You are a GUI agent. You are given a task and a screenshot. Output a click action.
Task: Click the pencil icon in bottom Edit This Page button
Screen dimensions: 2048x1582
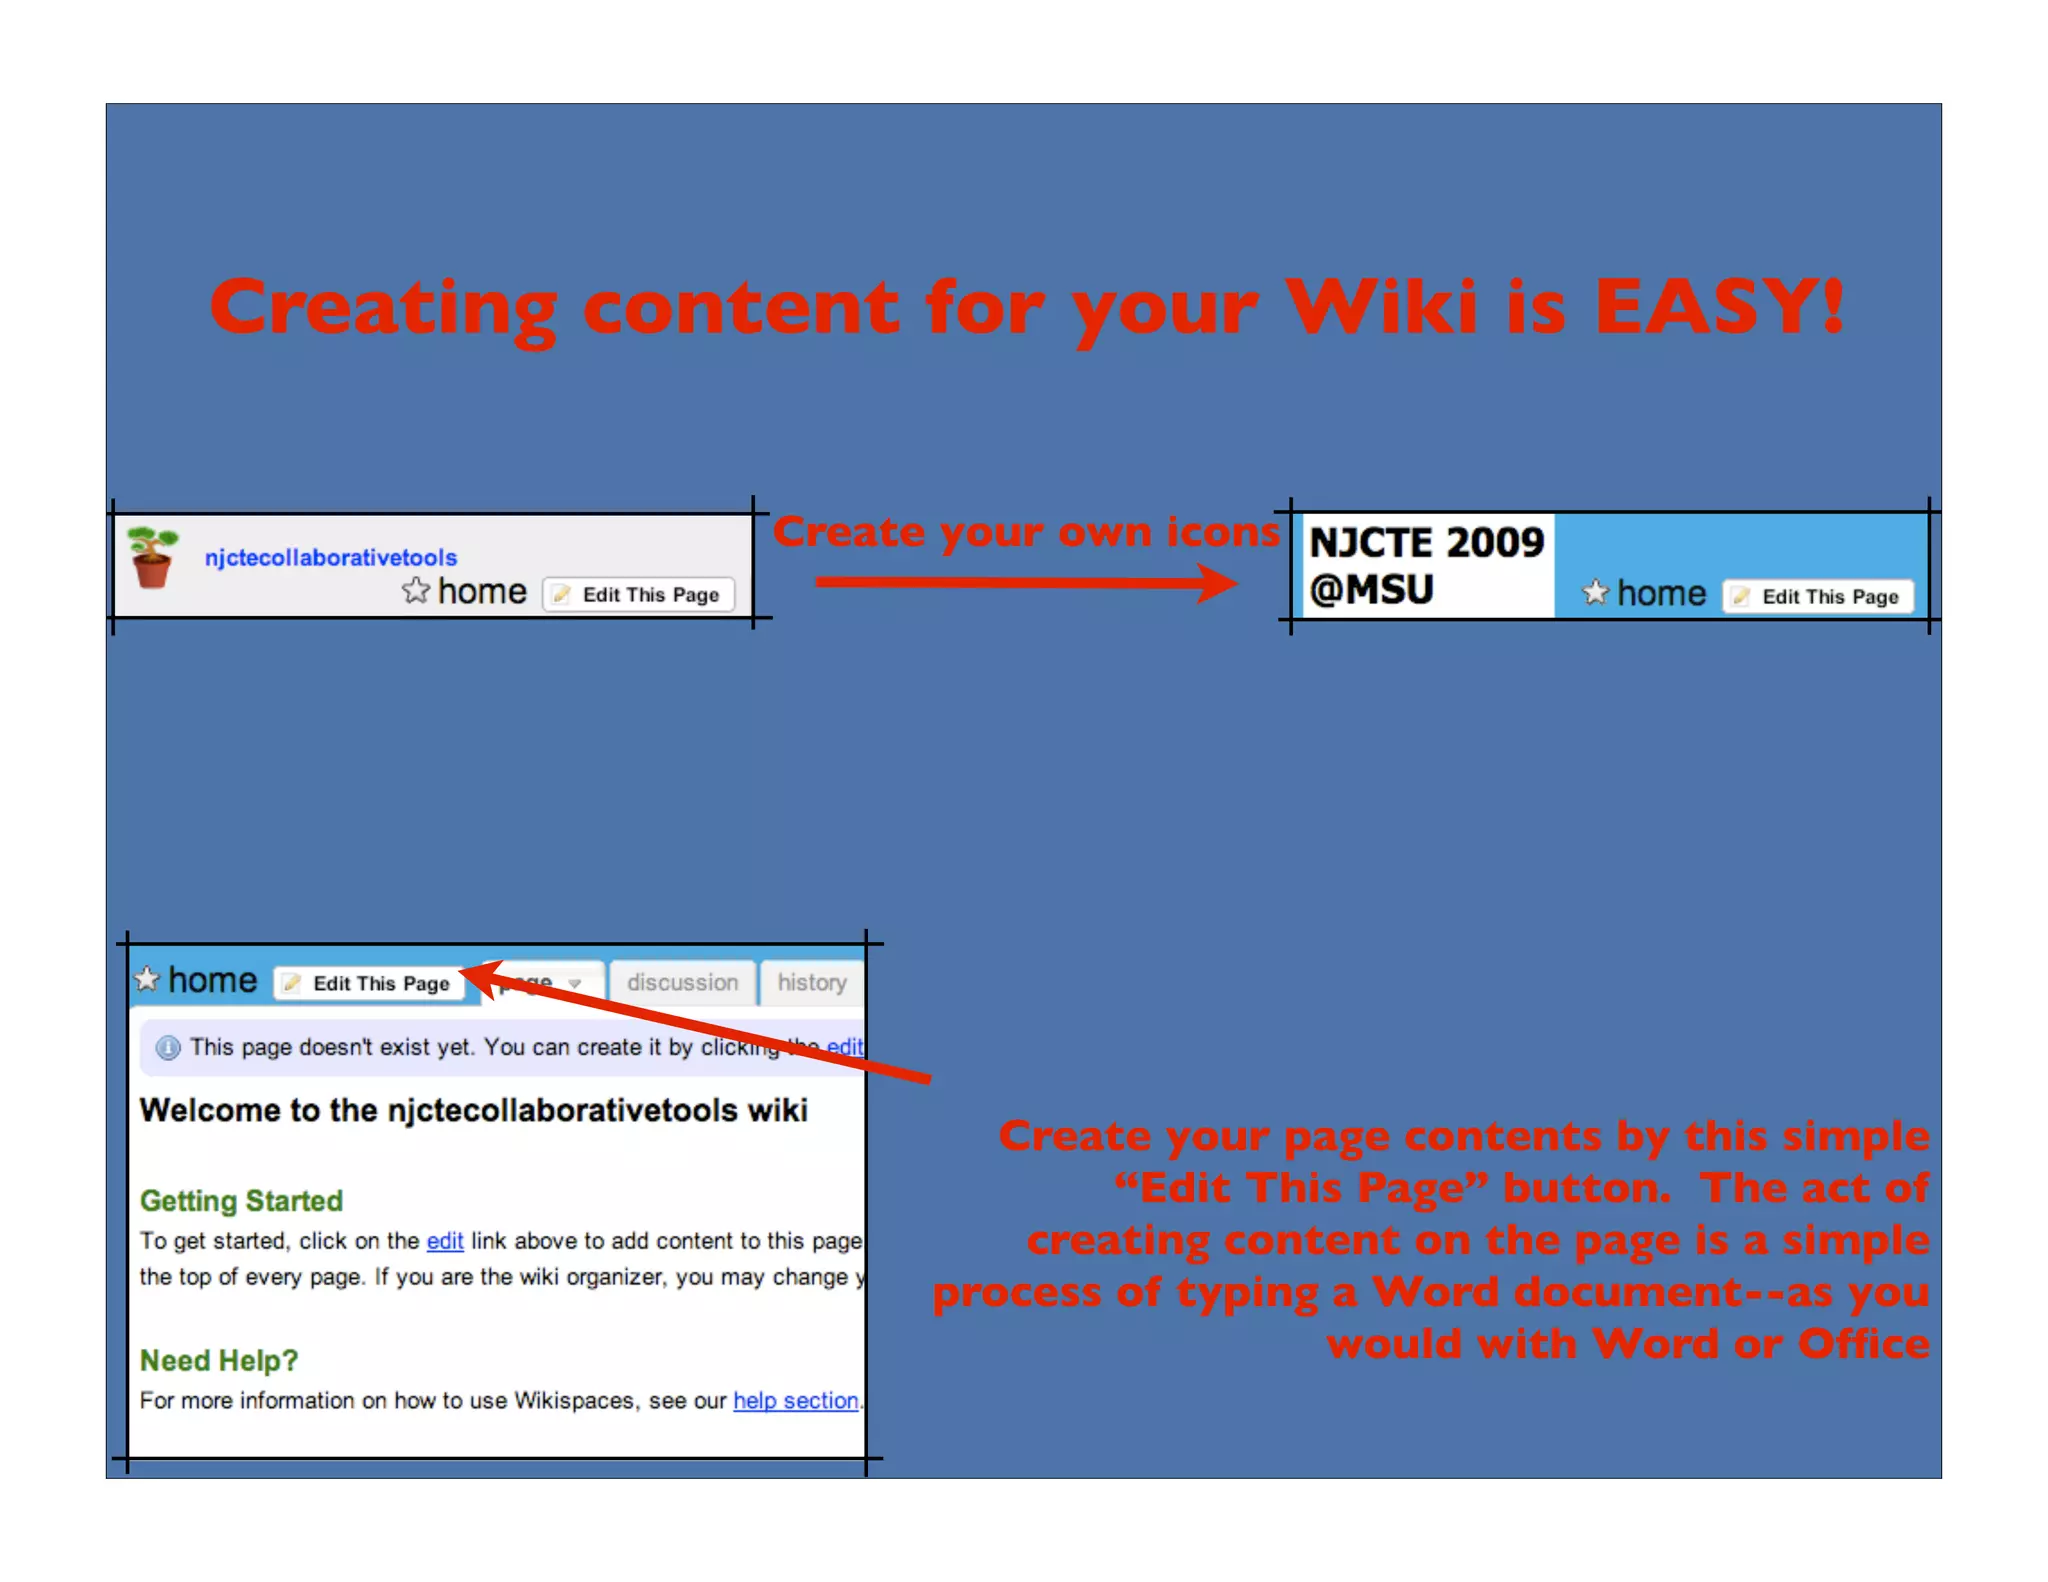(291, 984)
